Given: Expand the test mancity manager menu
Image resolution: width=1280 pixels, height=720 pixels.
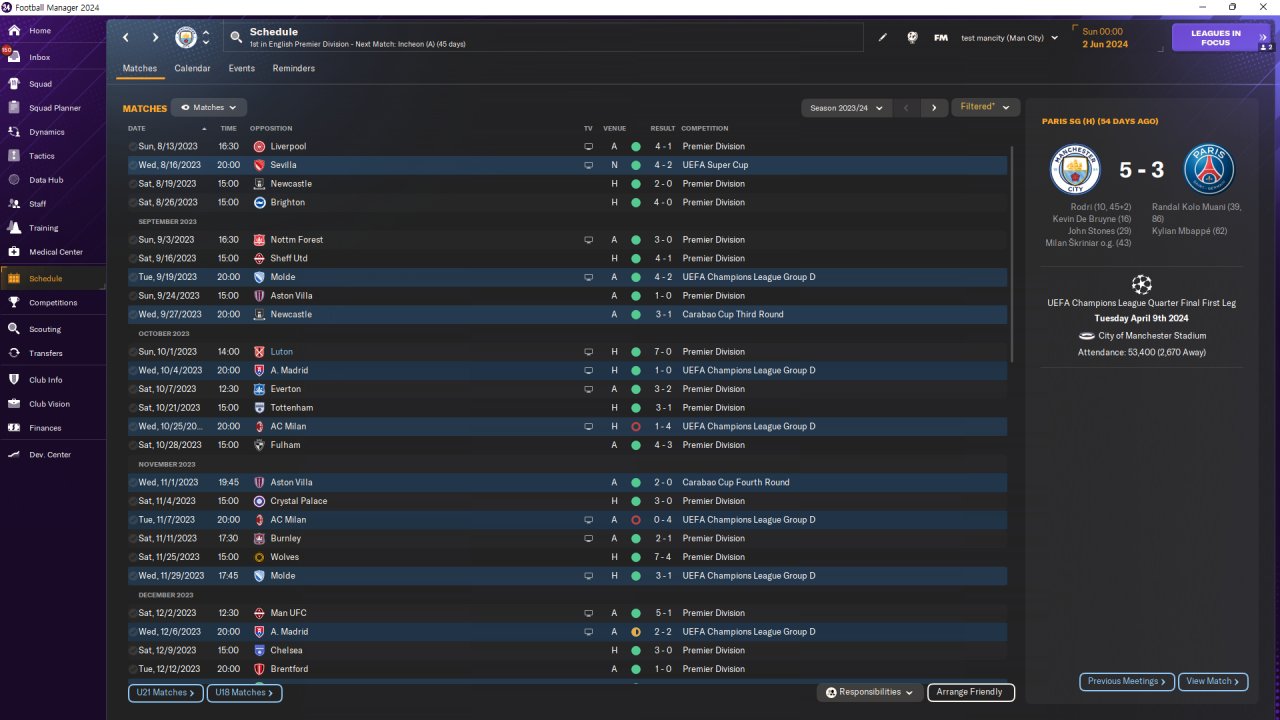Looking at the screenshot, I should 1009,38.
